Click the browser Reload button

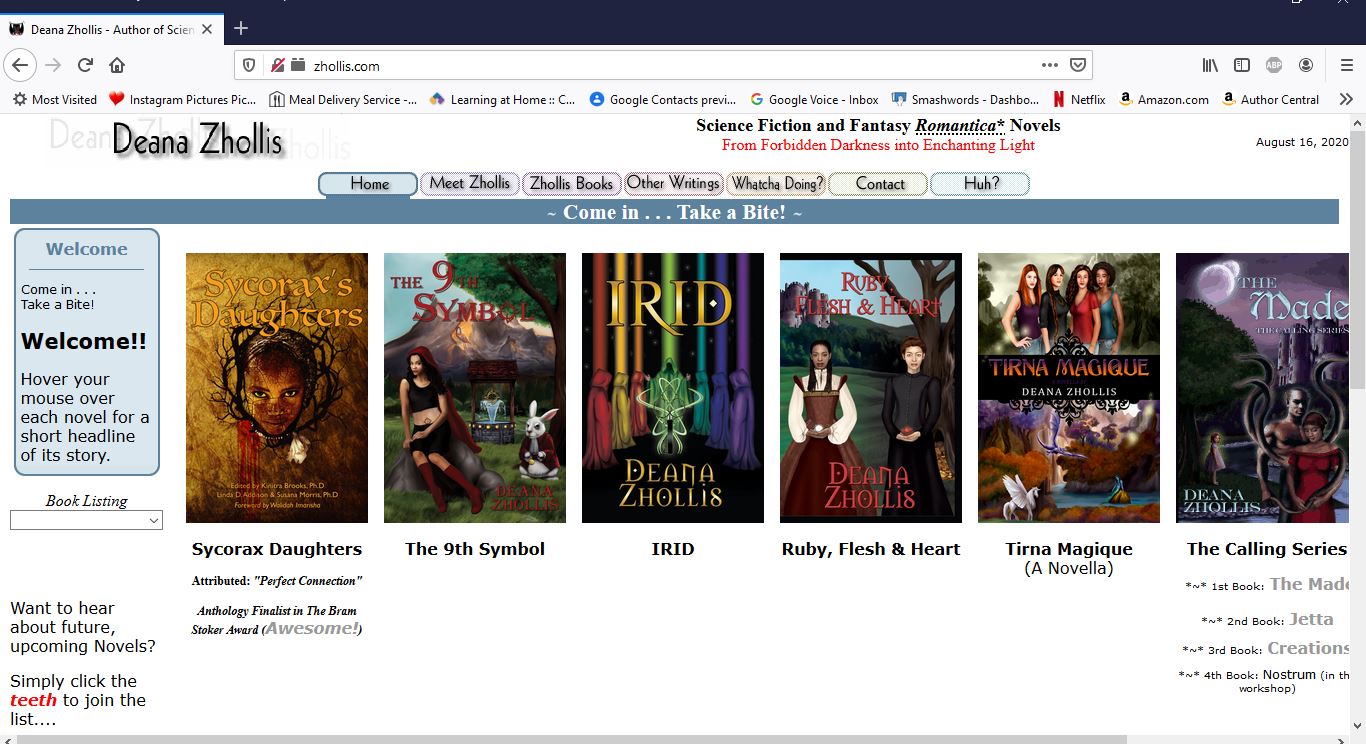85,66
